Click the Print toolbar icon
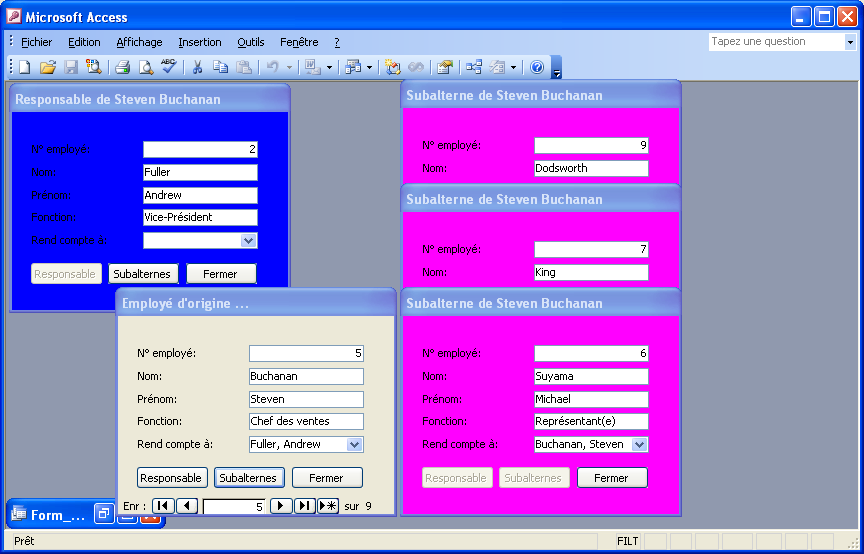Viewport: 864px width, 554px height. click(122, 67)
